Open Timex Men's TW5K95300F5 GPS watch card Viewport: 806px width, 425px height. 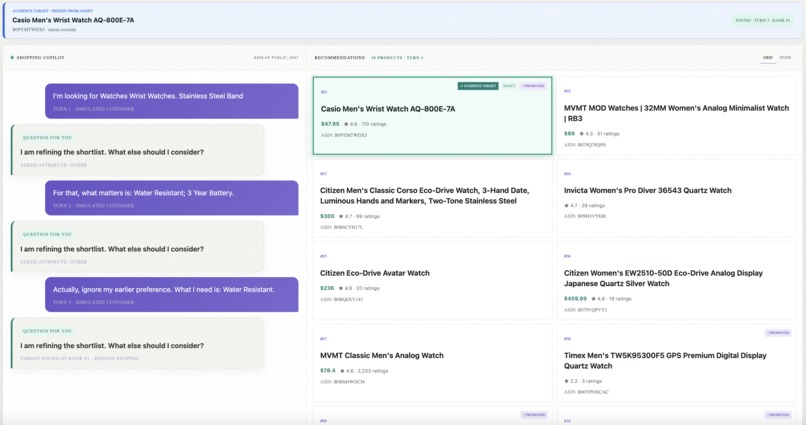(676, 363)
